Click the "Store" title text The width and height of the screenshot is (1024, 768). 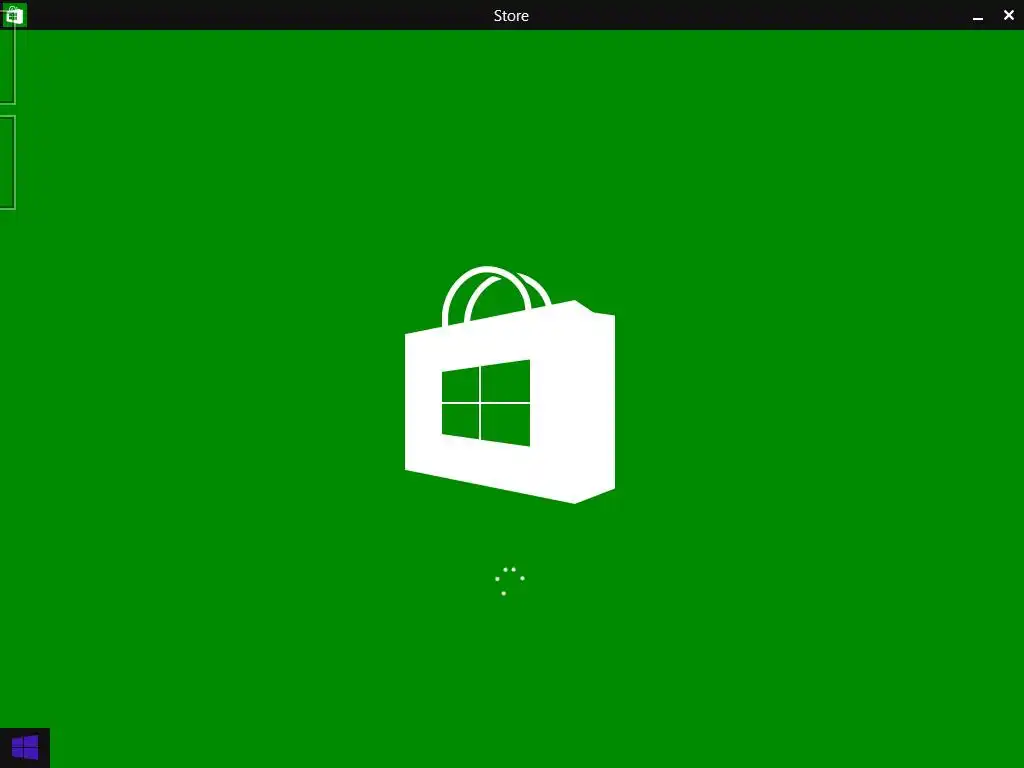[511, 16]
